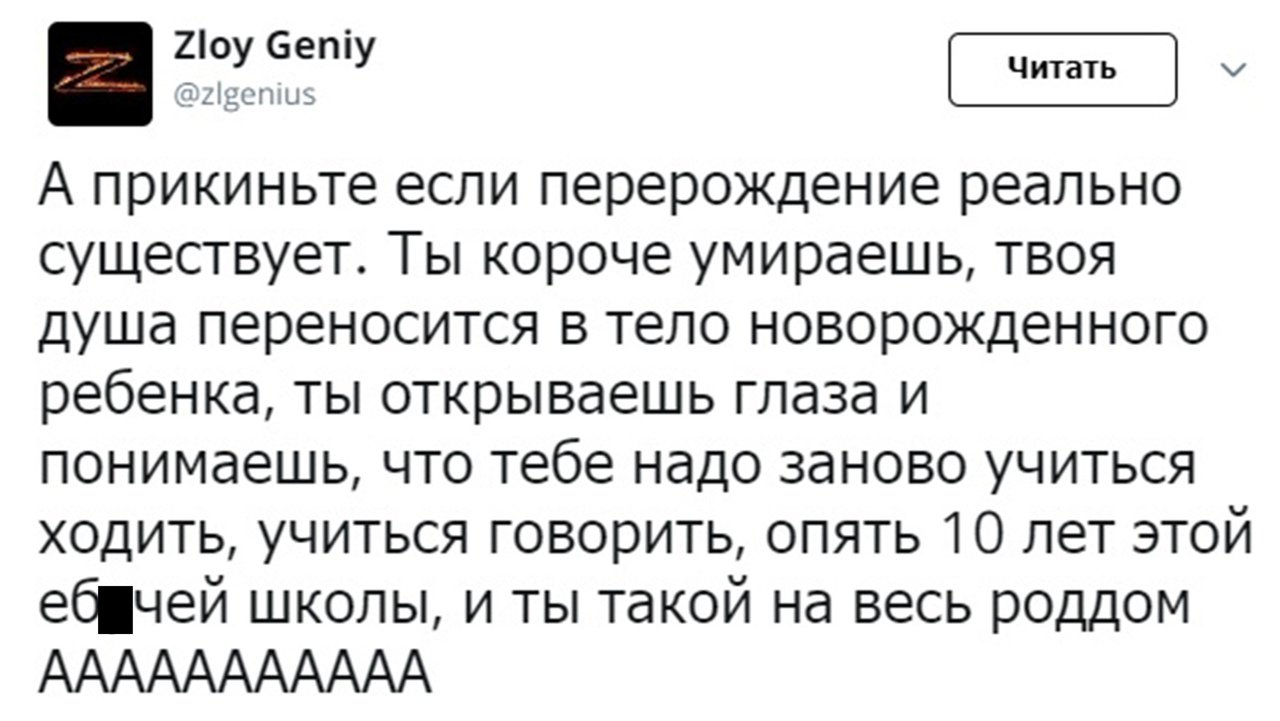Click the Zloy Geniy profile avatar
Image resolution: width=1280 pixels, height=721 pixels.
pos(100,74)
